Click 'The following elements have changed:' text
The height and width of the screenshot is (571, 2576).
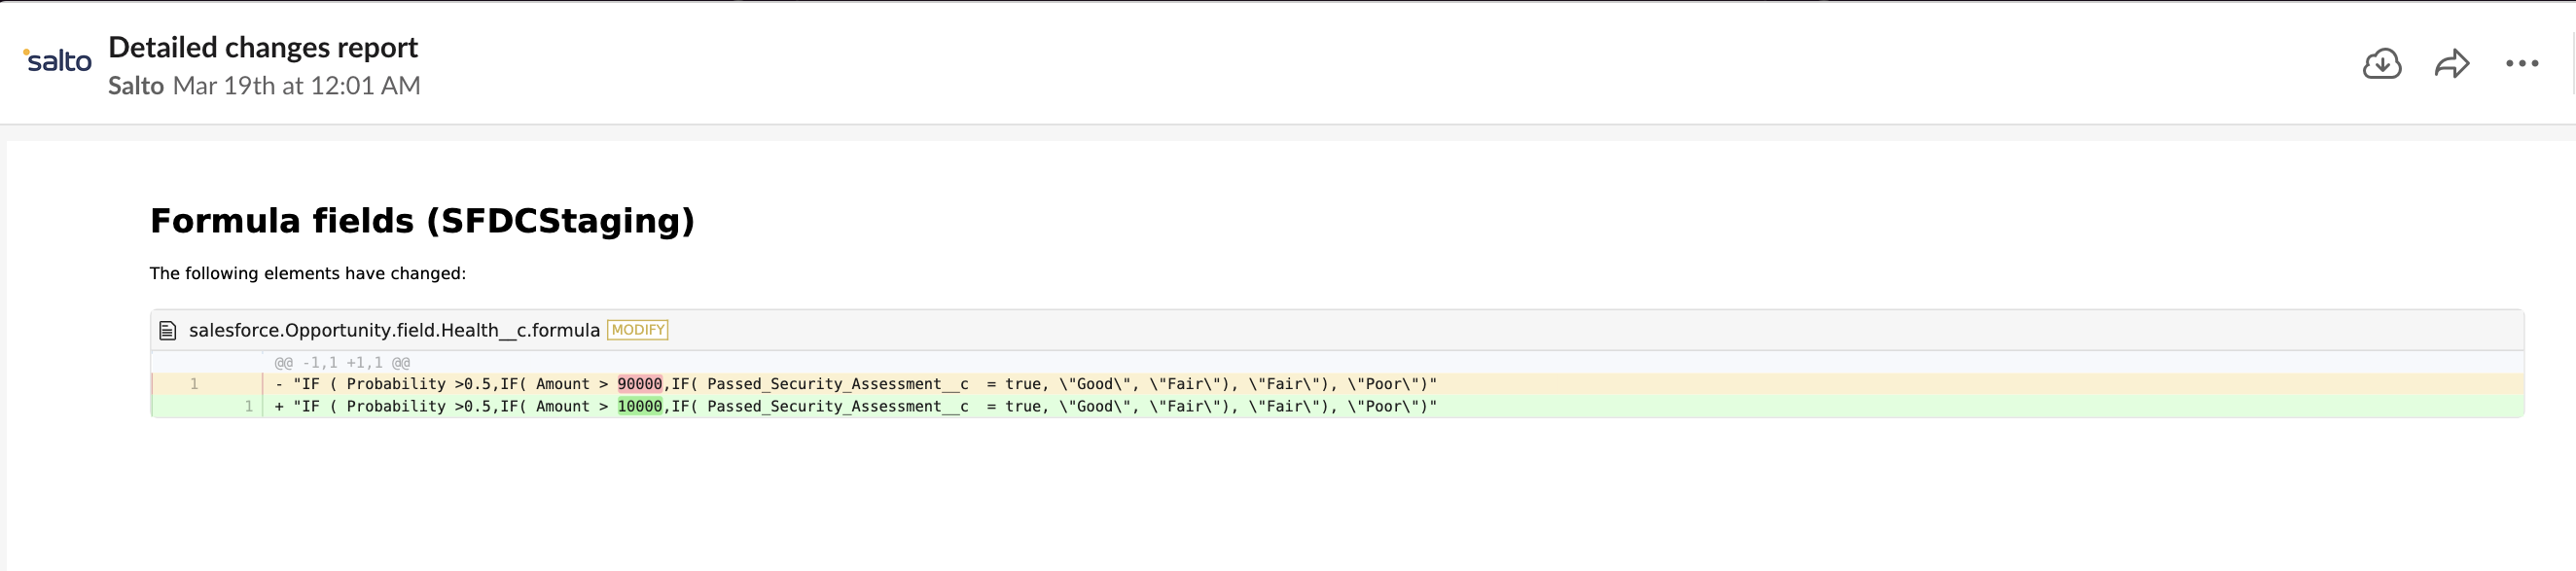click(x=308, y=274)
